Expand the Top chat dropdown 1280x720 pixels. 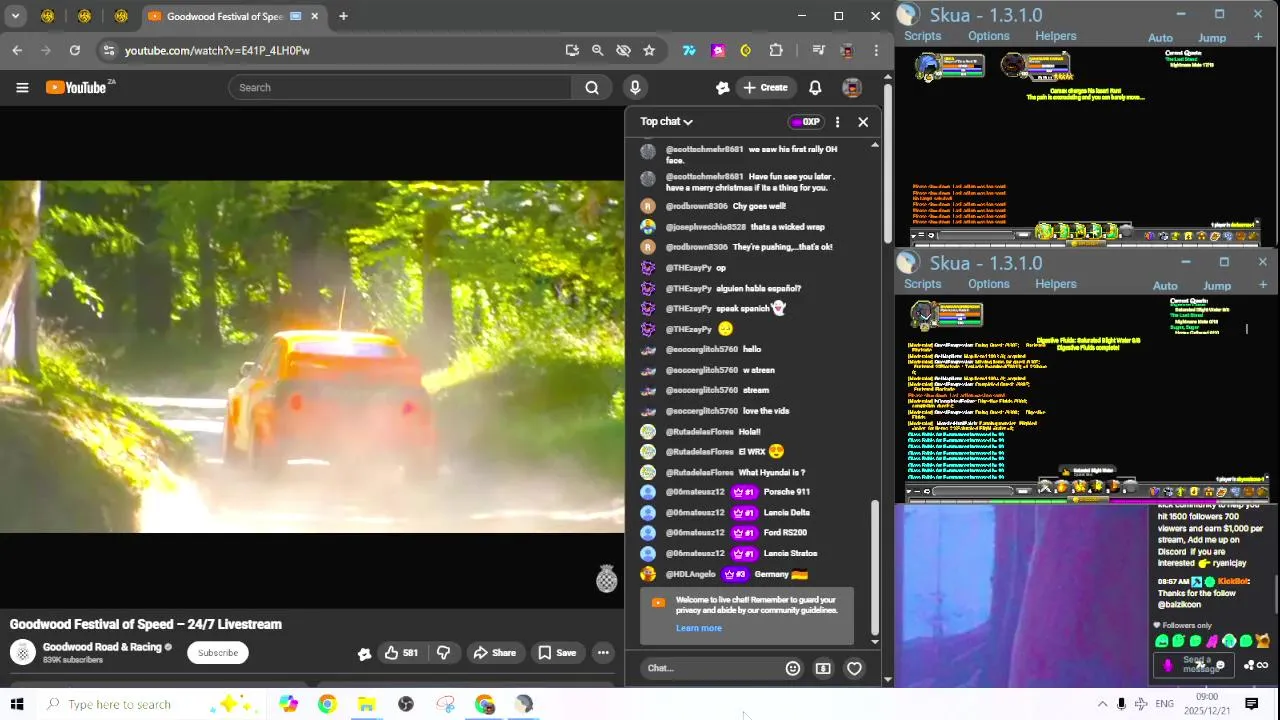(666, 122)
